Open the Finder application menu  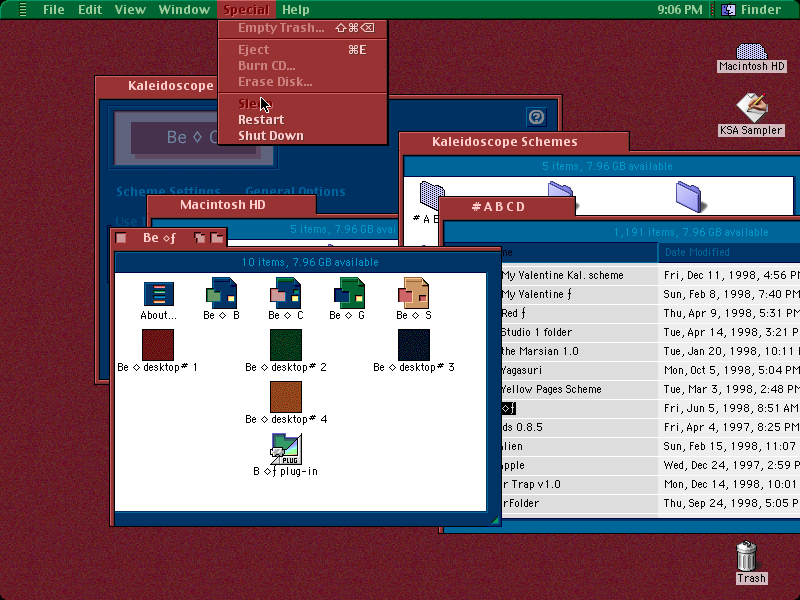coord(751,9)
